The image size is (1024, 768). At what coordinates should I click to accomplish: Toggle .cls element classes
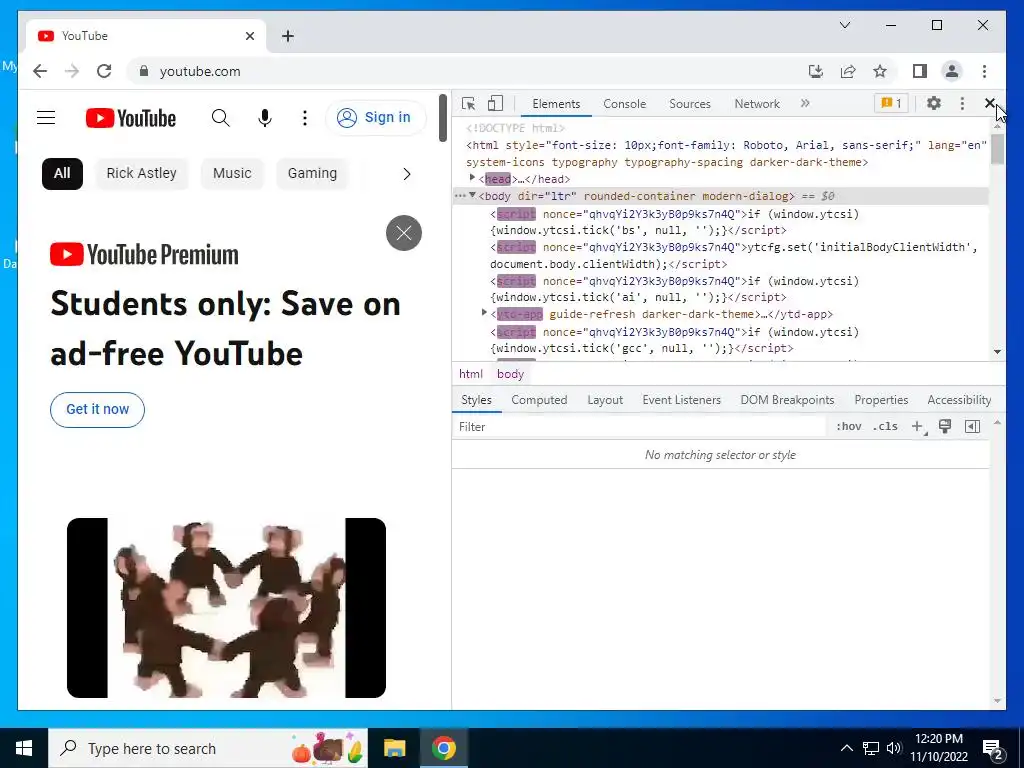point(885,426)
